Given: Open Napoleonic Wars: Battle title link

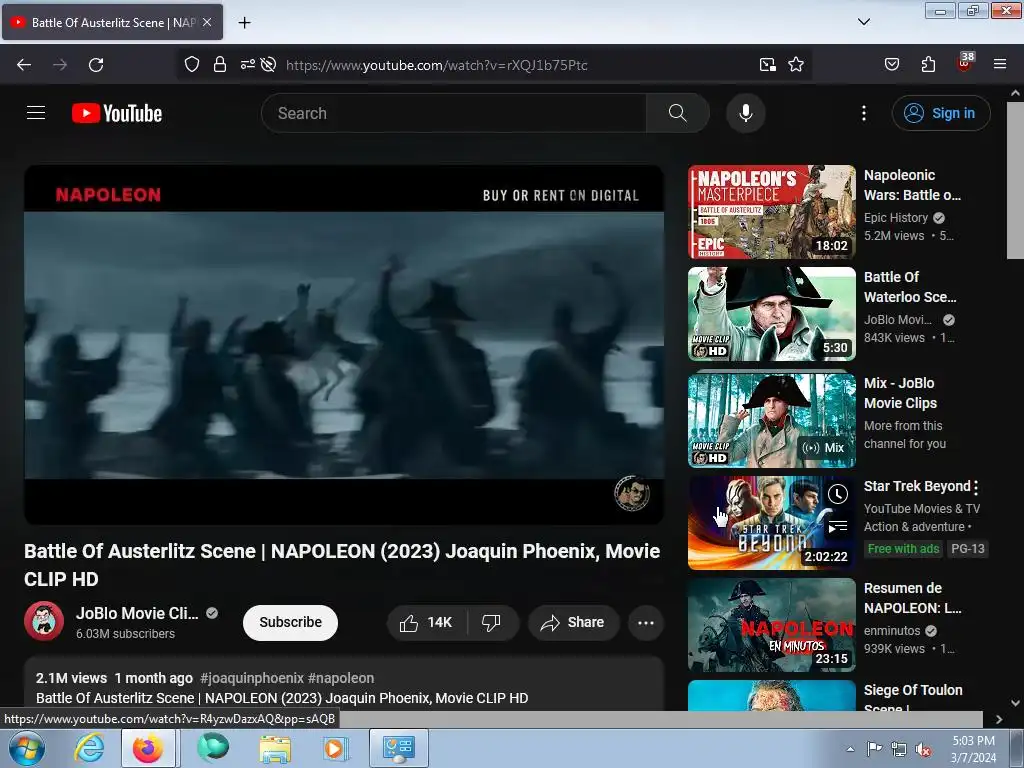Looking at the screenshot, I should (x=912, y=185).
